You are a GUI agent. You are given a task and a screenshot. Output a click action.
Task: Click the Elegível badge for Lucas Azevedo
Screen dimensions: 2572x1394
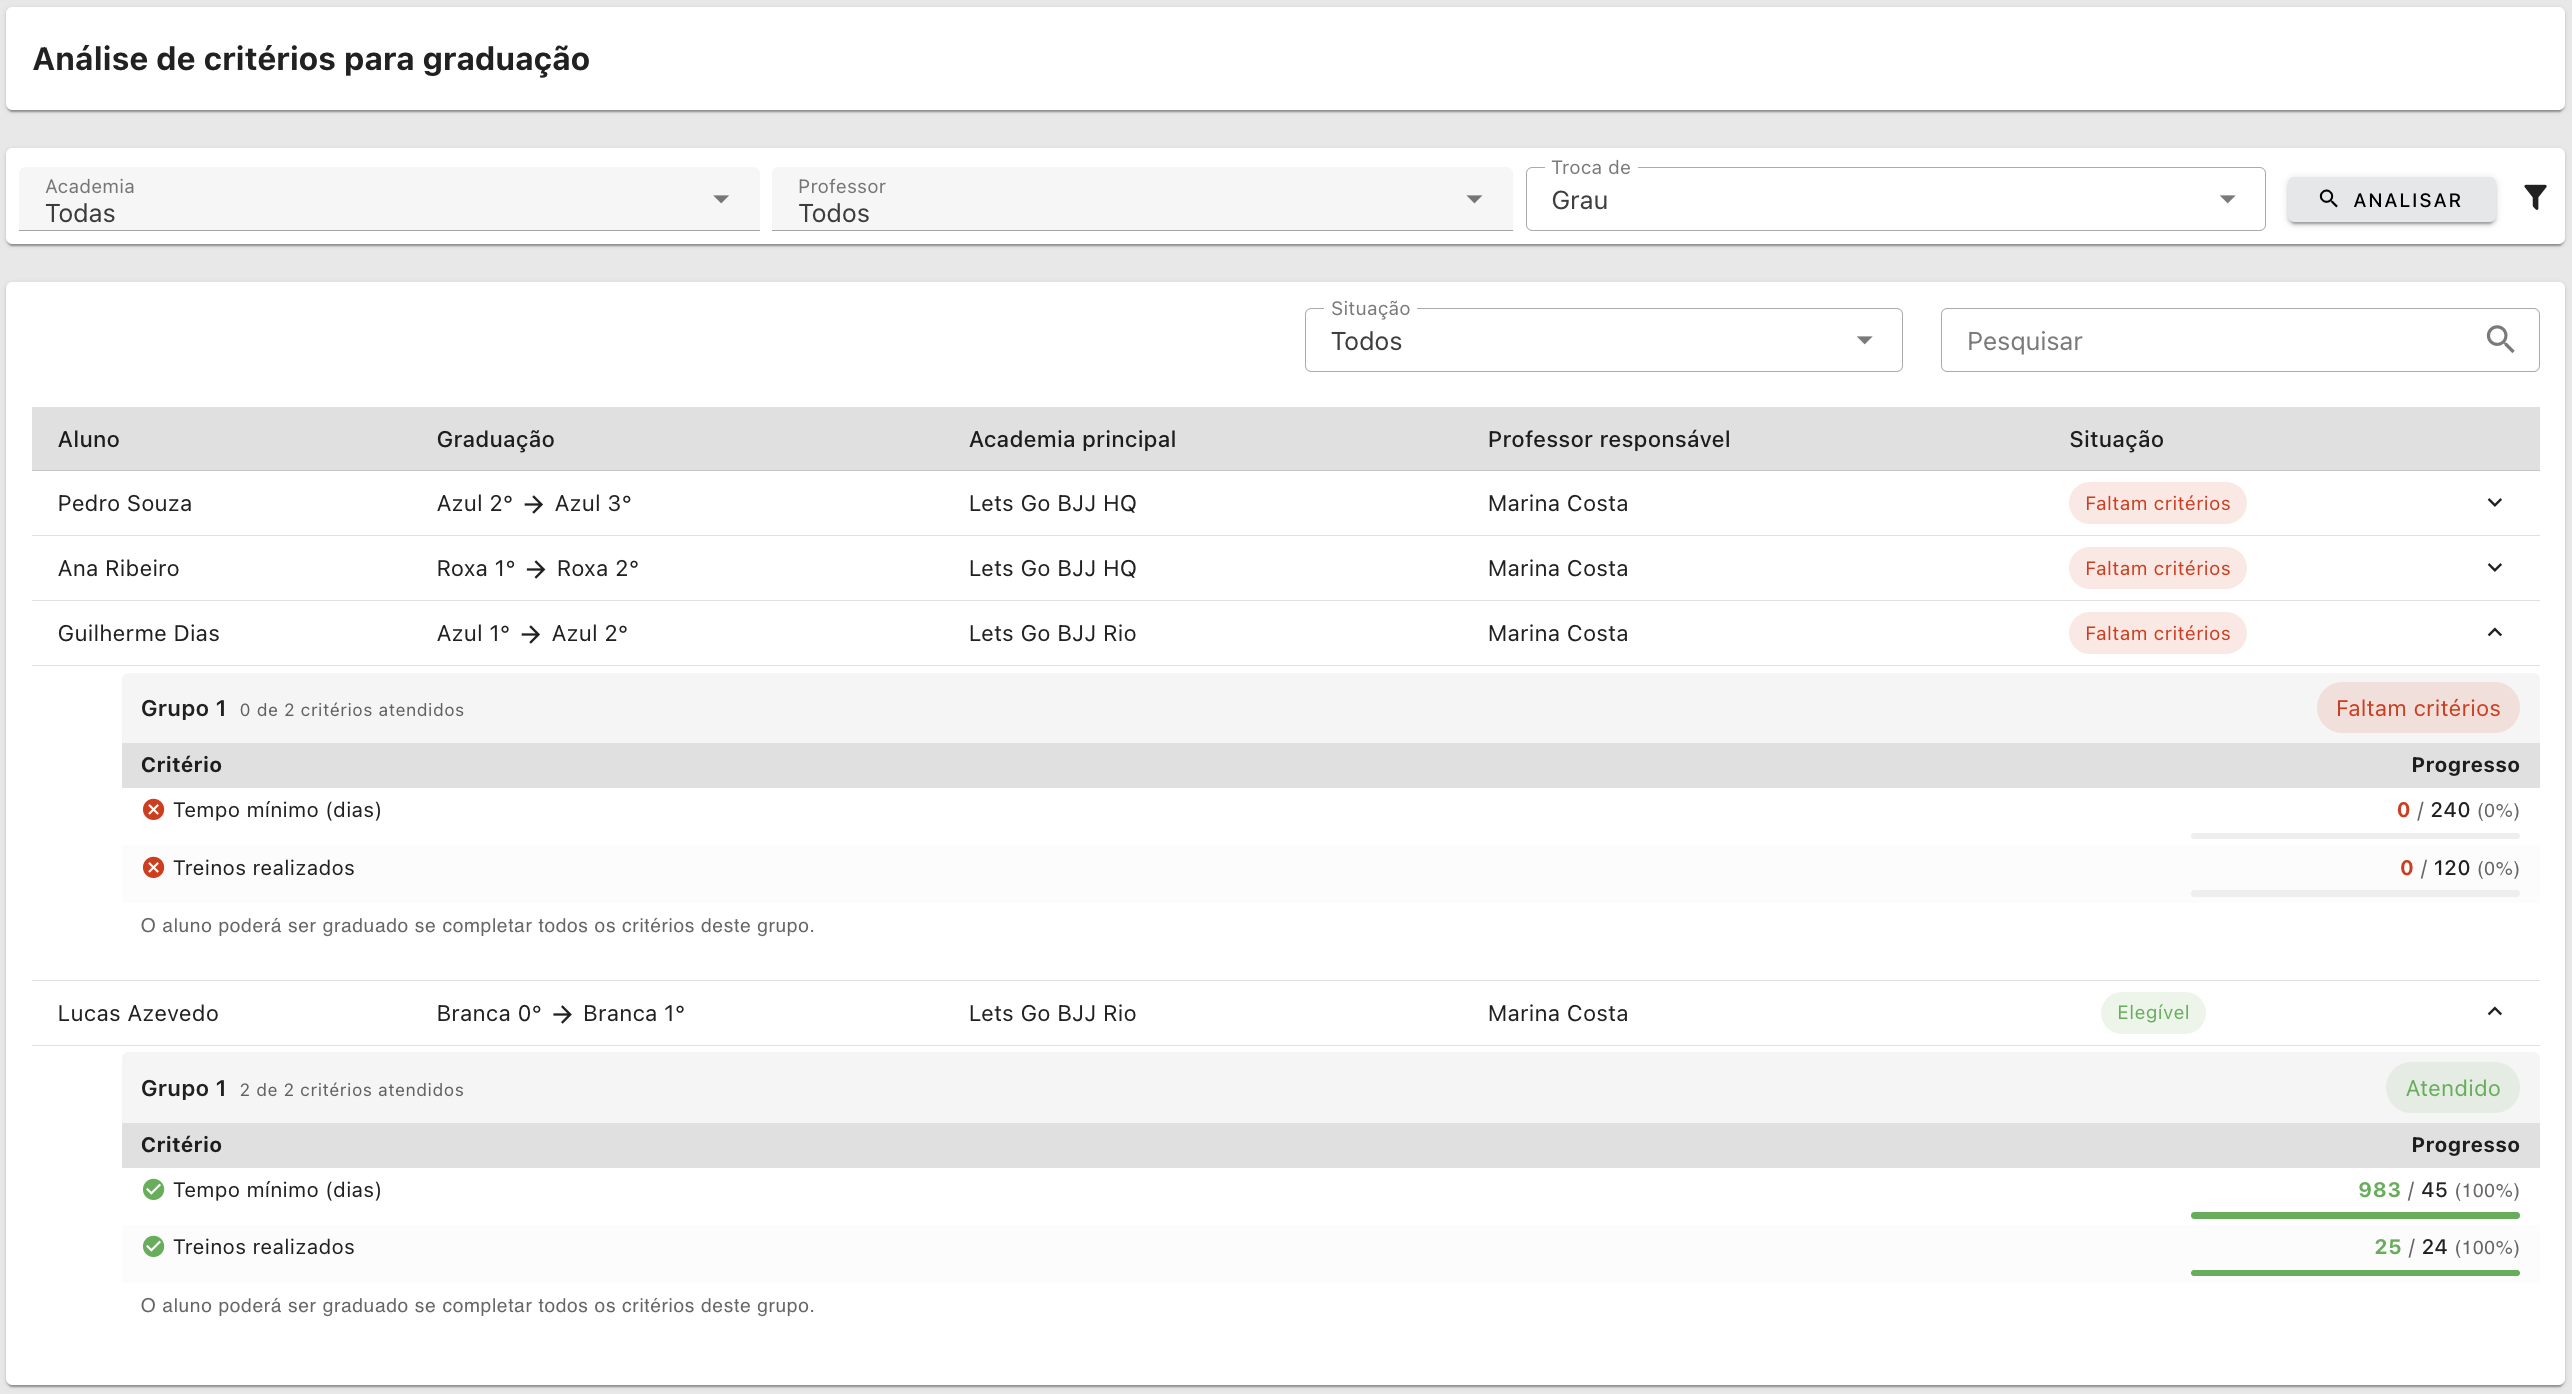pos(2152,1013)
